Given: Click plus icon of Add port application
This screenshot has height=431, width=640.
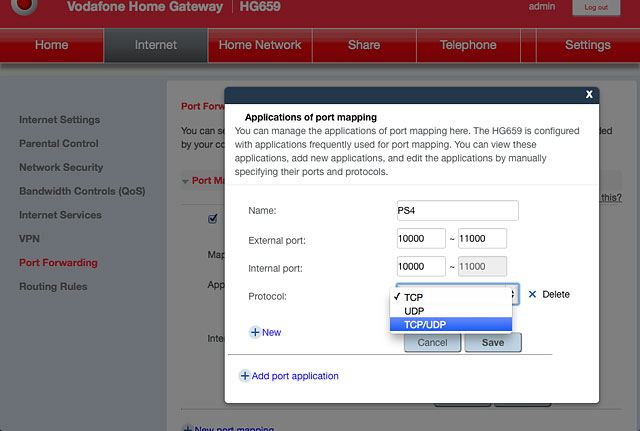Looking at the screenshot, I should (x=244, y=375).
